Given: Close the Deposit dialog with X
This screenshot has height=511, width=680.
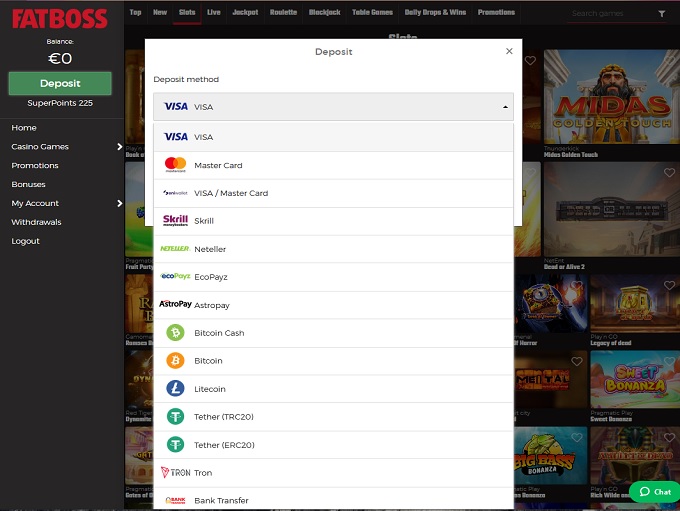Looking at the screenshot, I should [x=509, y=51].
